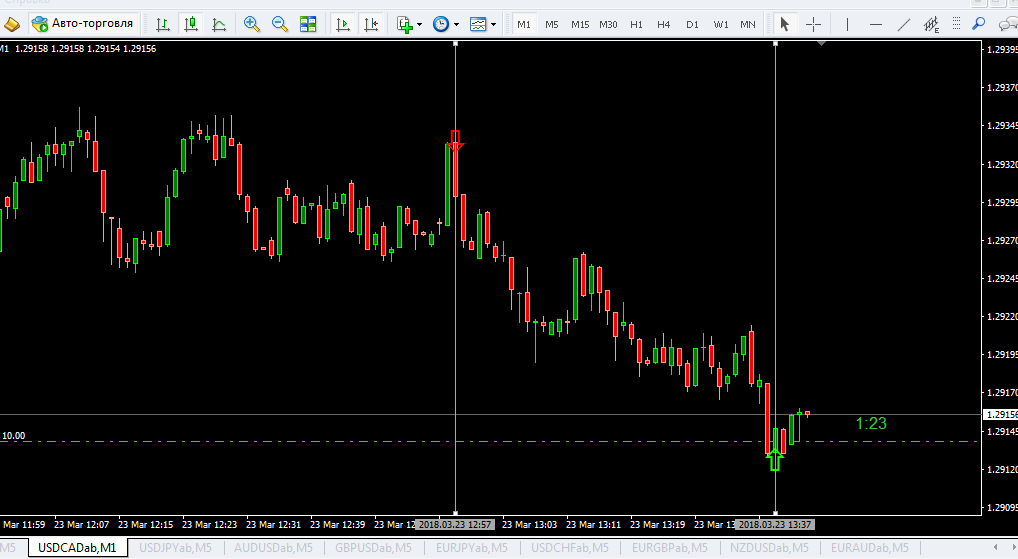This screenshot has height=559, width=1018.
Task: Toggle chart shift from right edge
Action: (x=371, y=25)
